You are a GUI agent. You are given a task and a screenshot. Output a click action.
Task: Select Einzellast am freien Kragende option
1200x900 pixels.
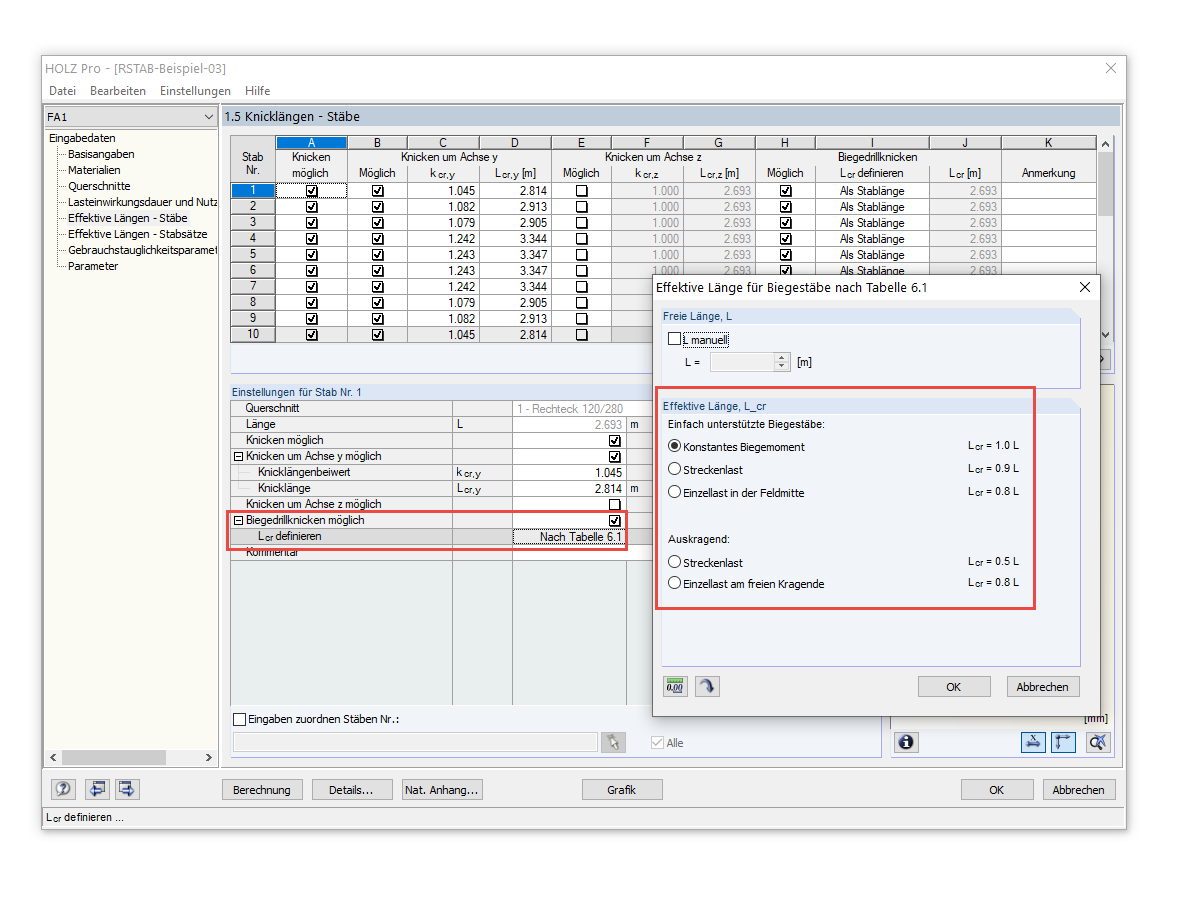(675, 583)
